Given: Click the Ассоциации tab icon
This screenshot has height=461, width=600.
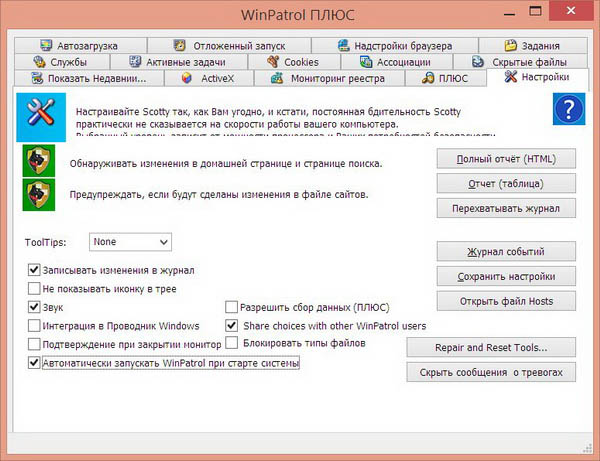Looking at the screenshot, I should pyautogui.click(x=366, y=62).
